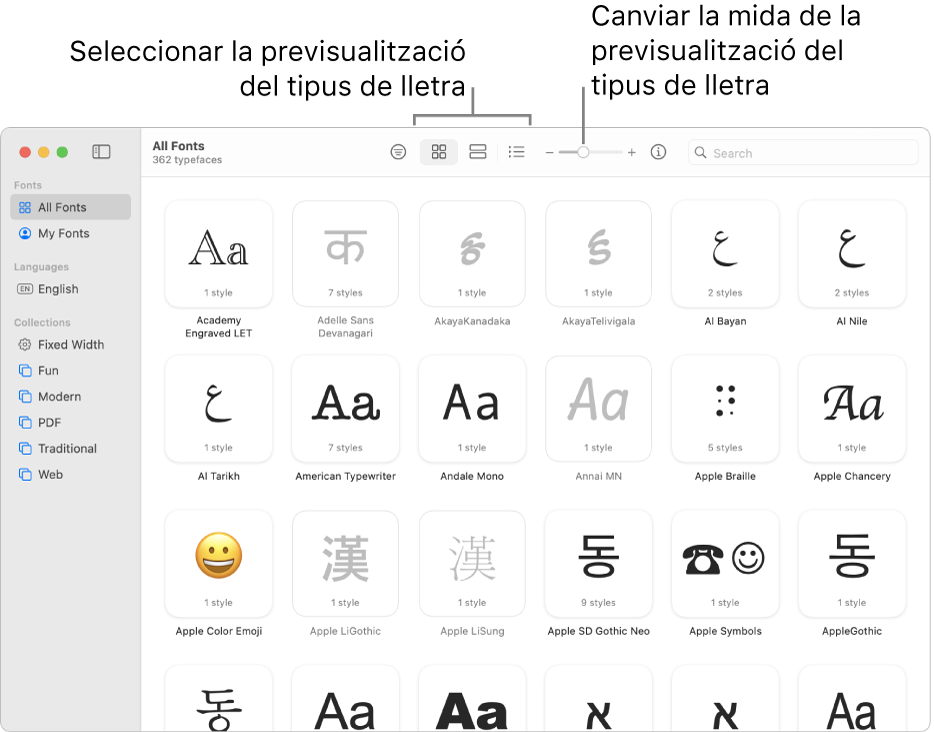
Task: Click the Search field
Action: pyautogui.click(x=803, y=152)
